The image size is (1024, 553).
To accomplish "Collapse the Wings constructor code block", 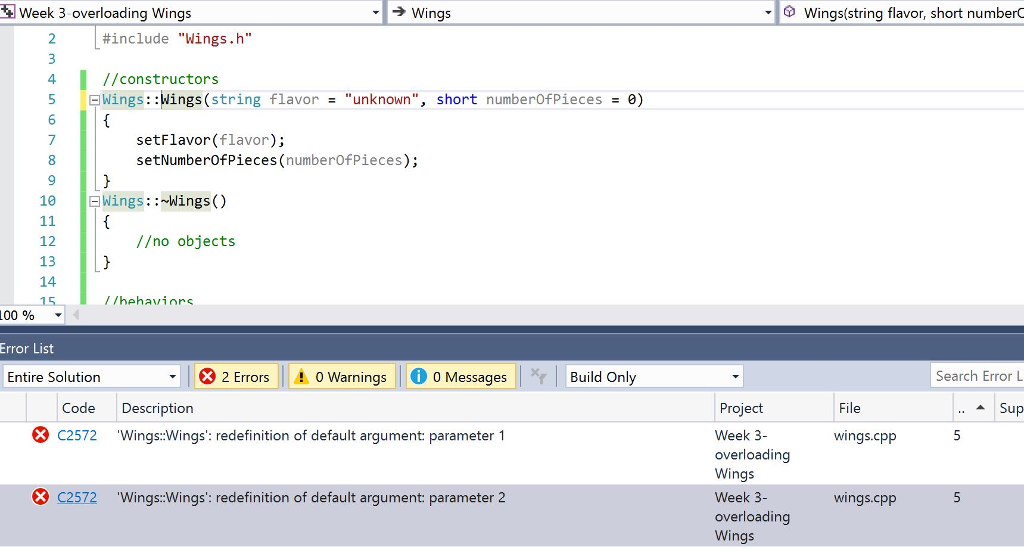I will coord(94,100).
